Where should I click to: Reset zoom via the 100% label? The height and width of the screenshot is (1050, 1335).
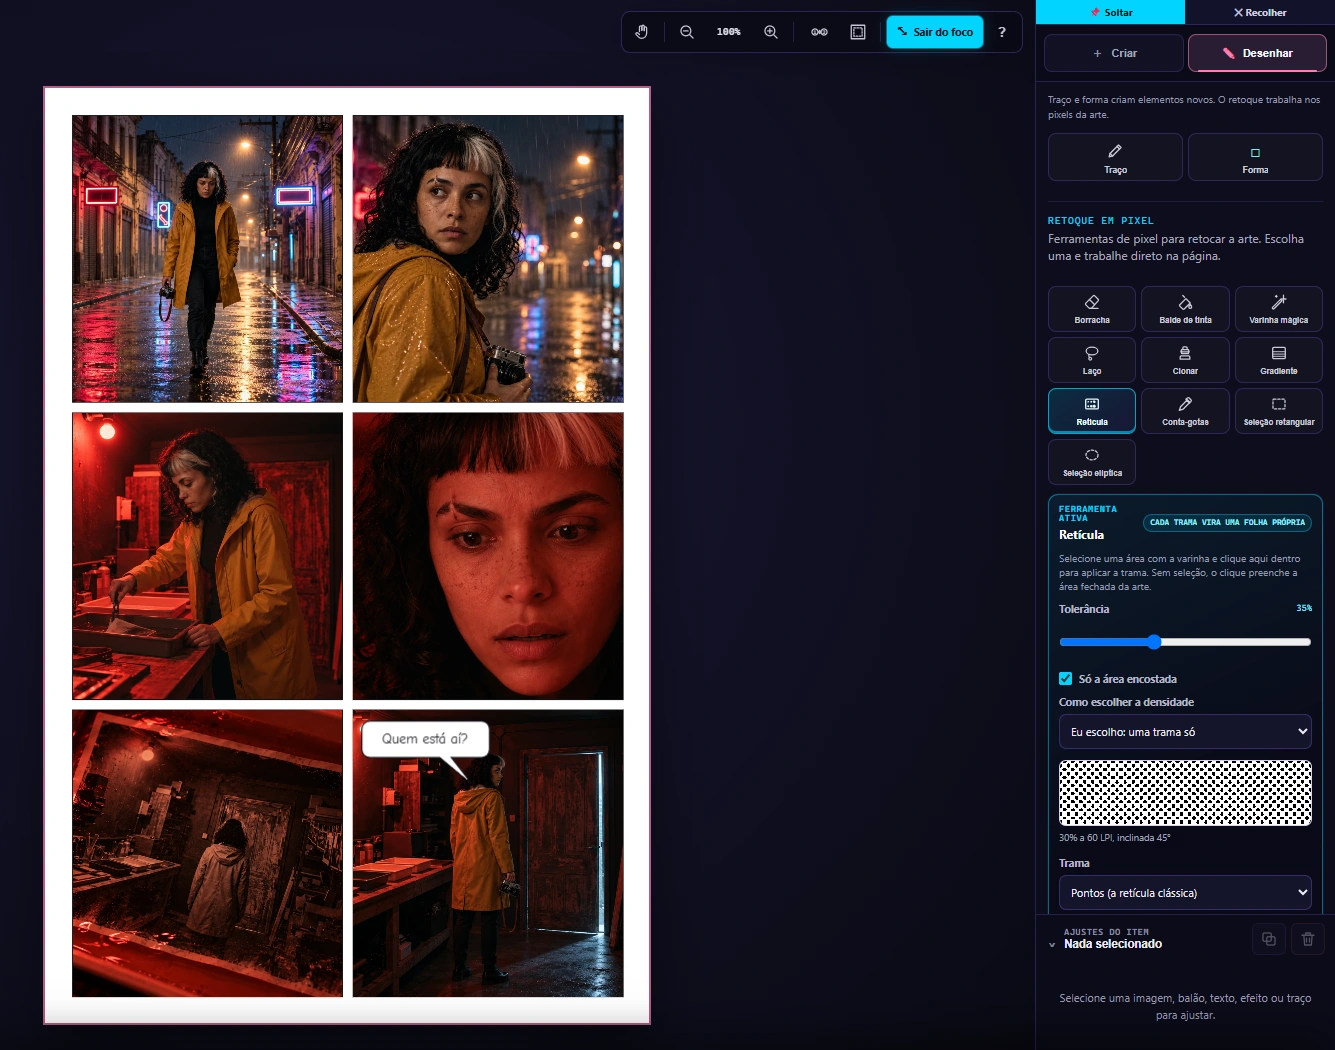click(x=728, y=32)
